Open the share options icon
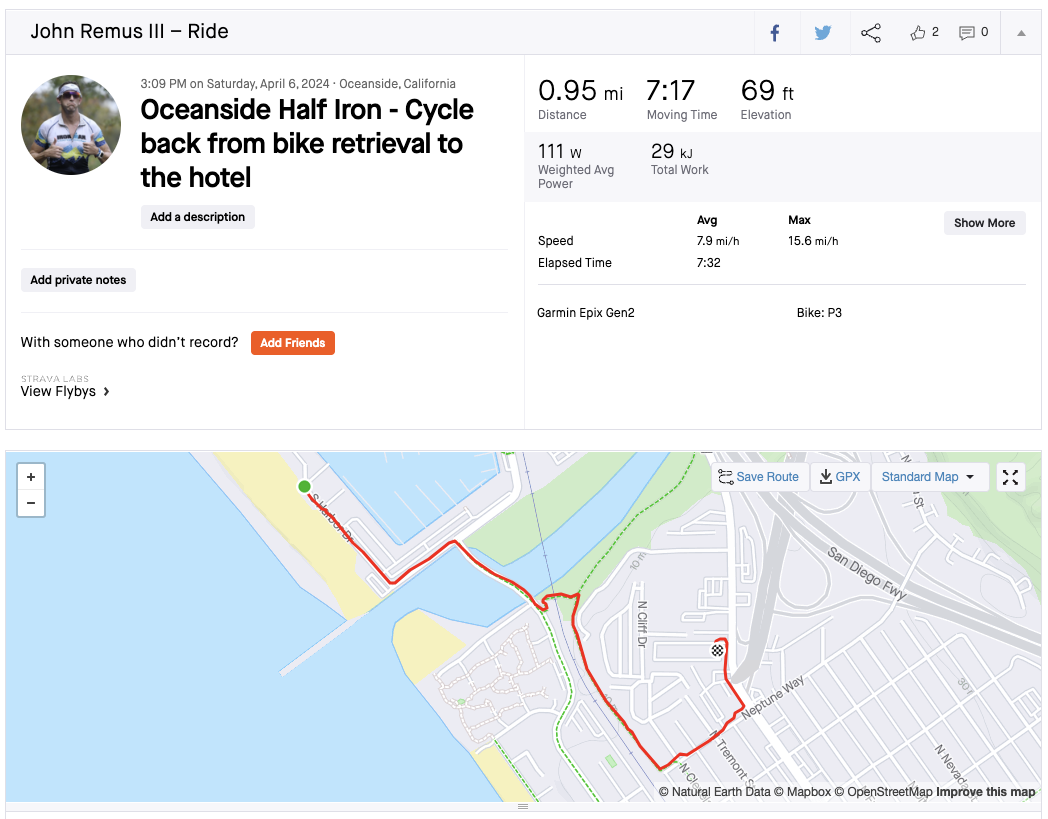 click(871, 33)
